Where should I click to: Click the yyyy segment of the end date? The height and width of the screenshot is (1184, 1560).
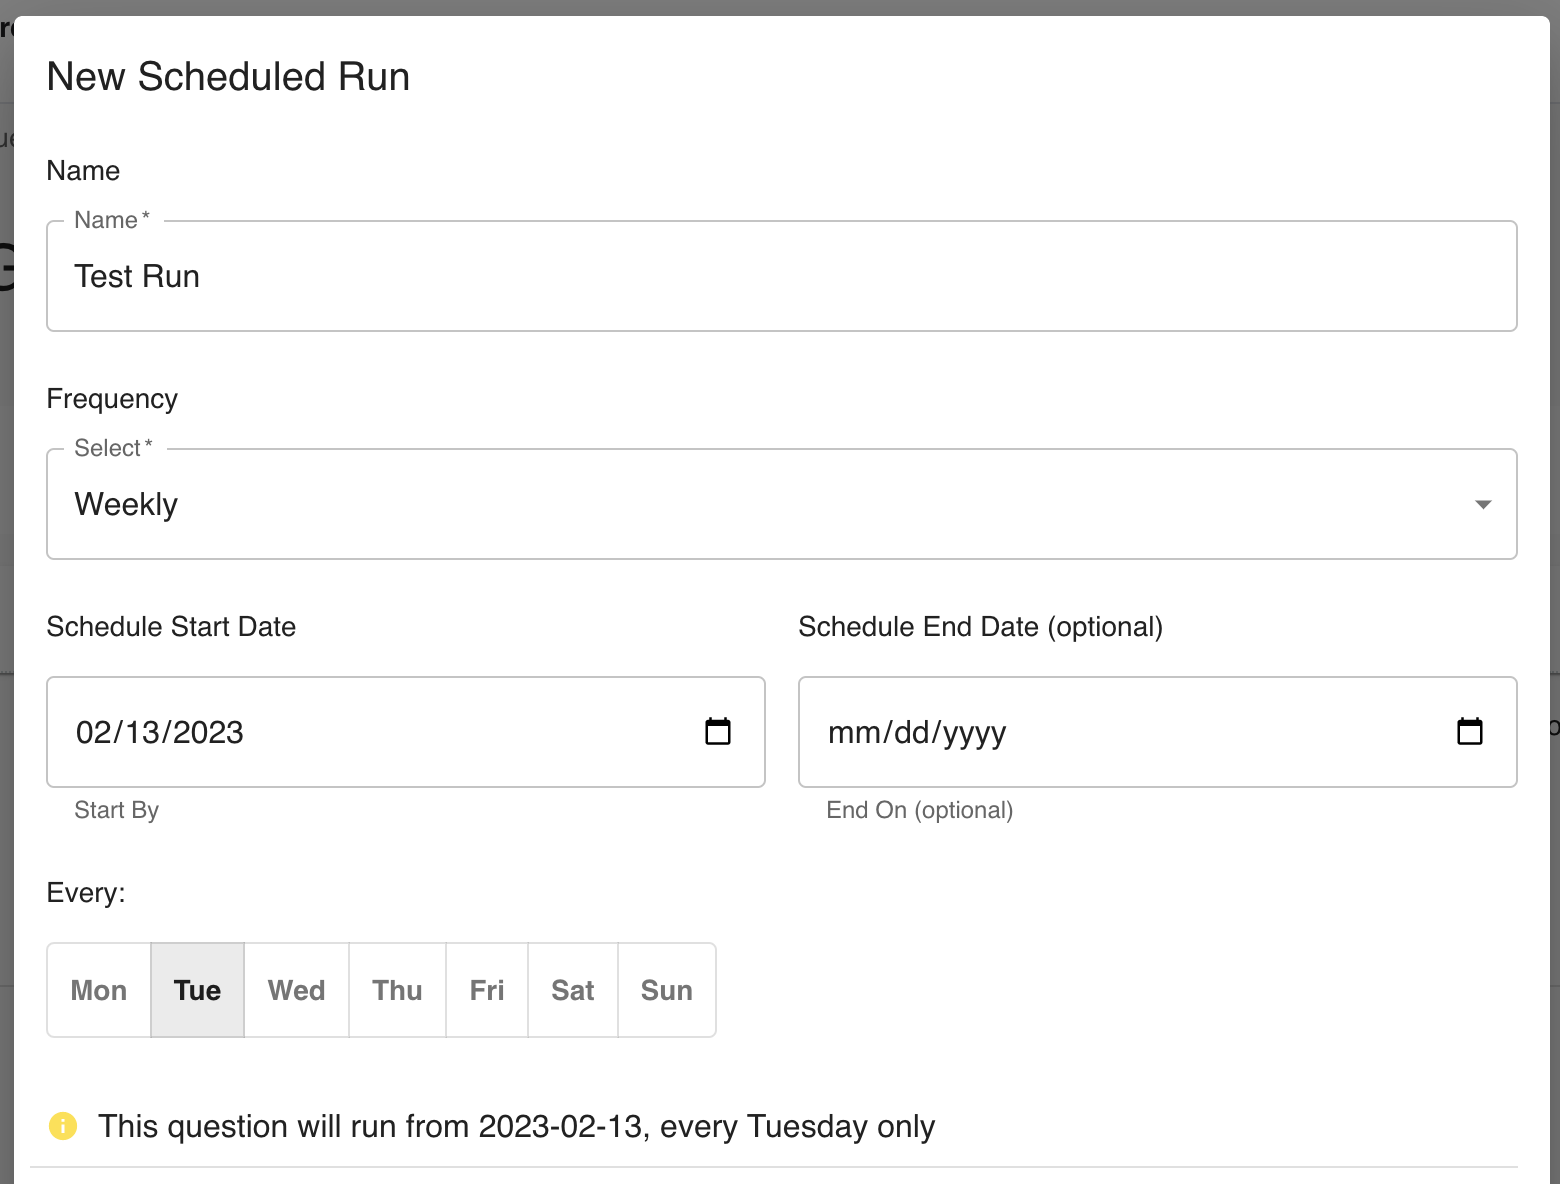pyautogui.click(x=974, y=733)
